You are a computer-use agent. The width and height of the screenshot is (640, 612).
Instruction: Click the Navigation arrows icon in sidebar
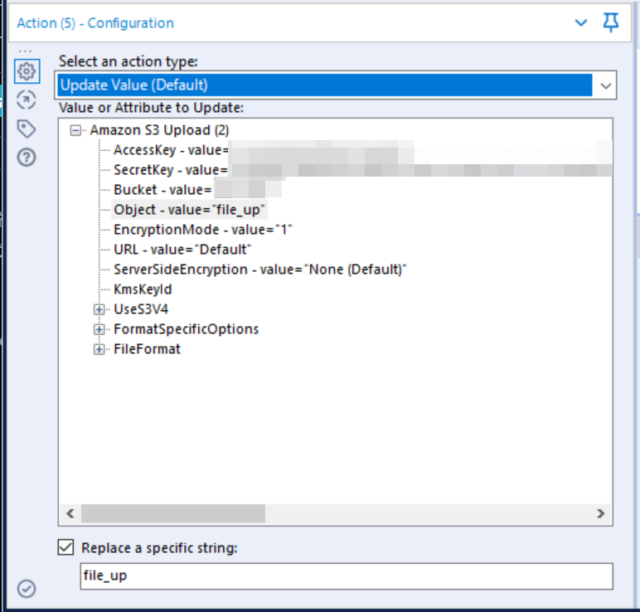pyautogui.click(x=26, y=99)
